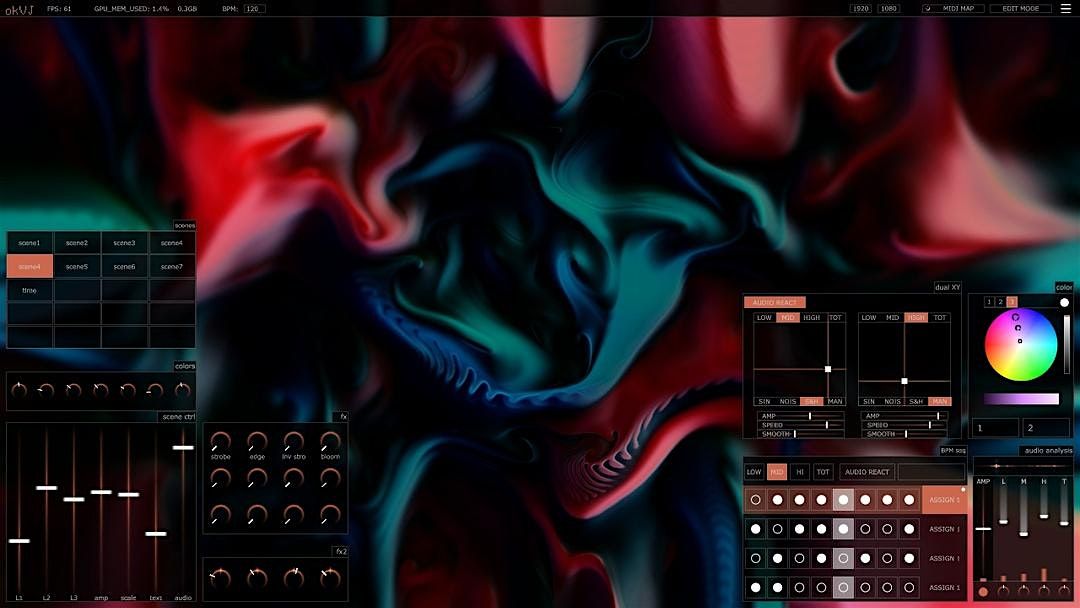Click the first knob in fx2 panel
The width and height of the screenshot is (1080, 608).
[x=220, y=577]
